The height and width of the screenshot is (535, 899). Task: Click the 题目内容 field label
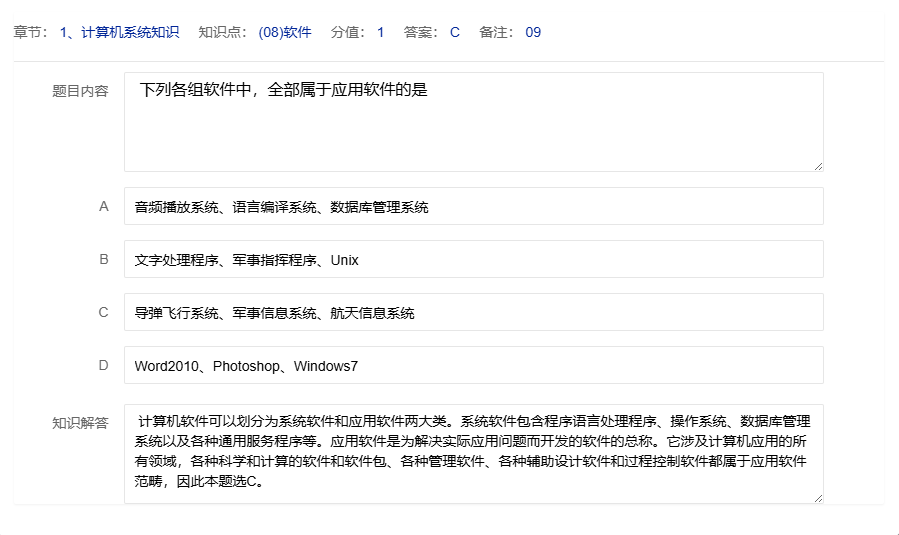tap(80, 91)
